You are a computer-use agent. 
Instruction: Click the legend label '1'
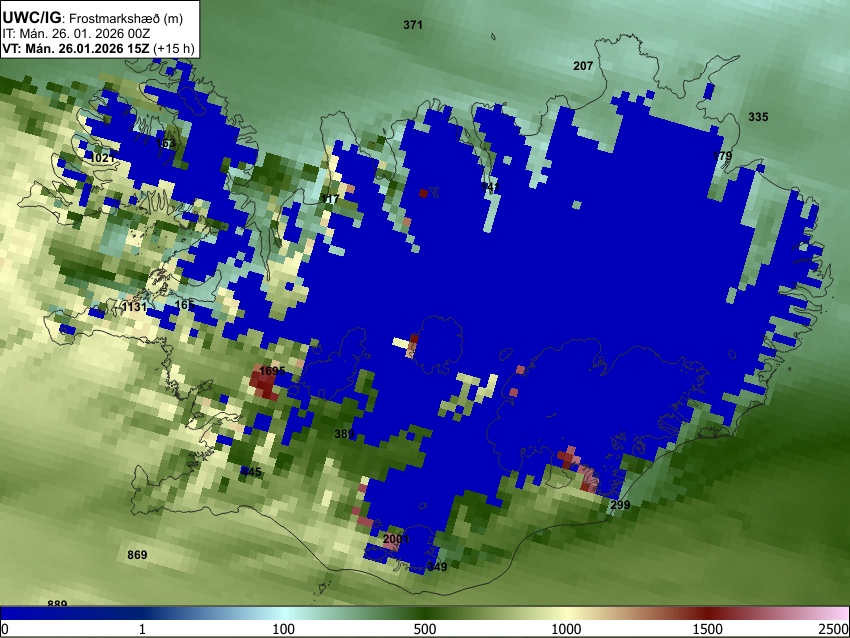(142, 629)
